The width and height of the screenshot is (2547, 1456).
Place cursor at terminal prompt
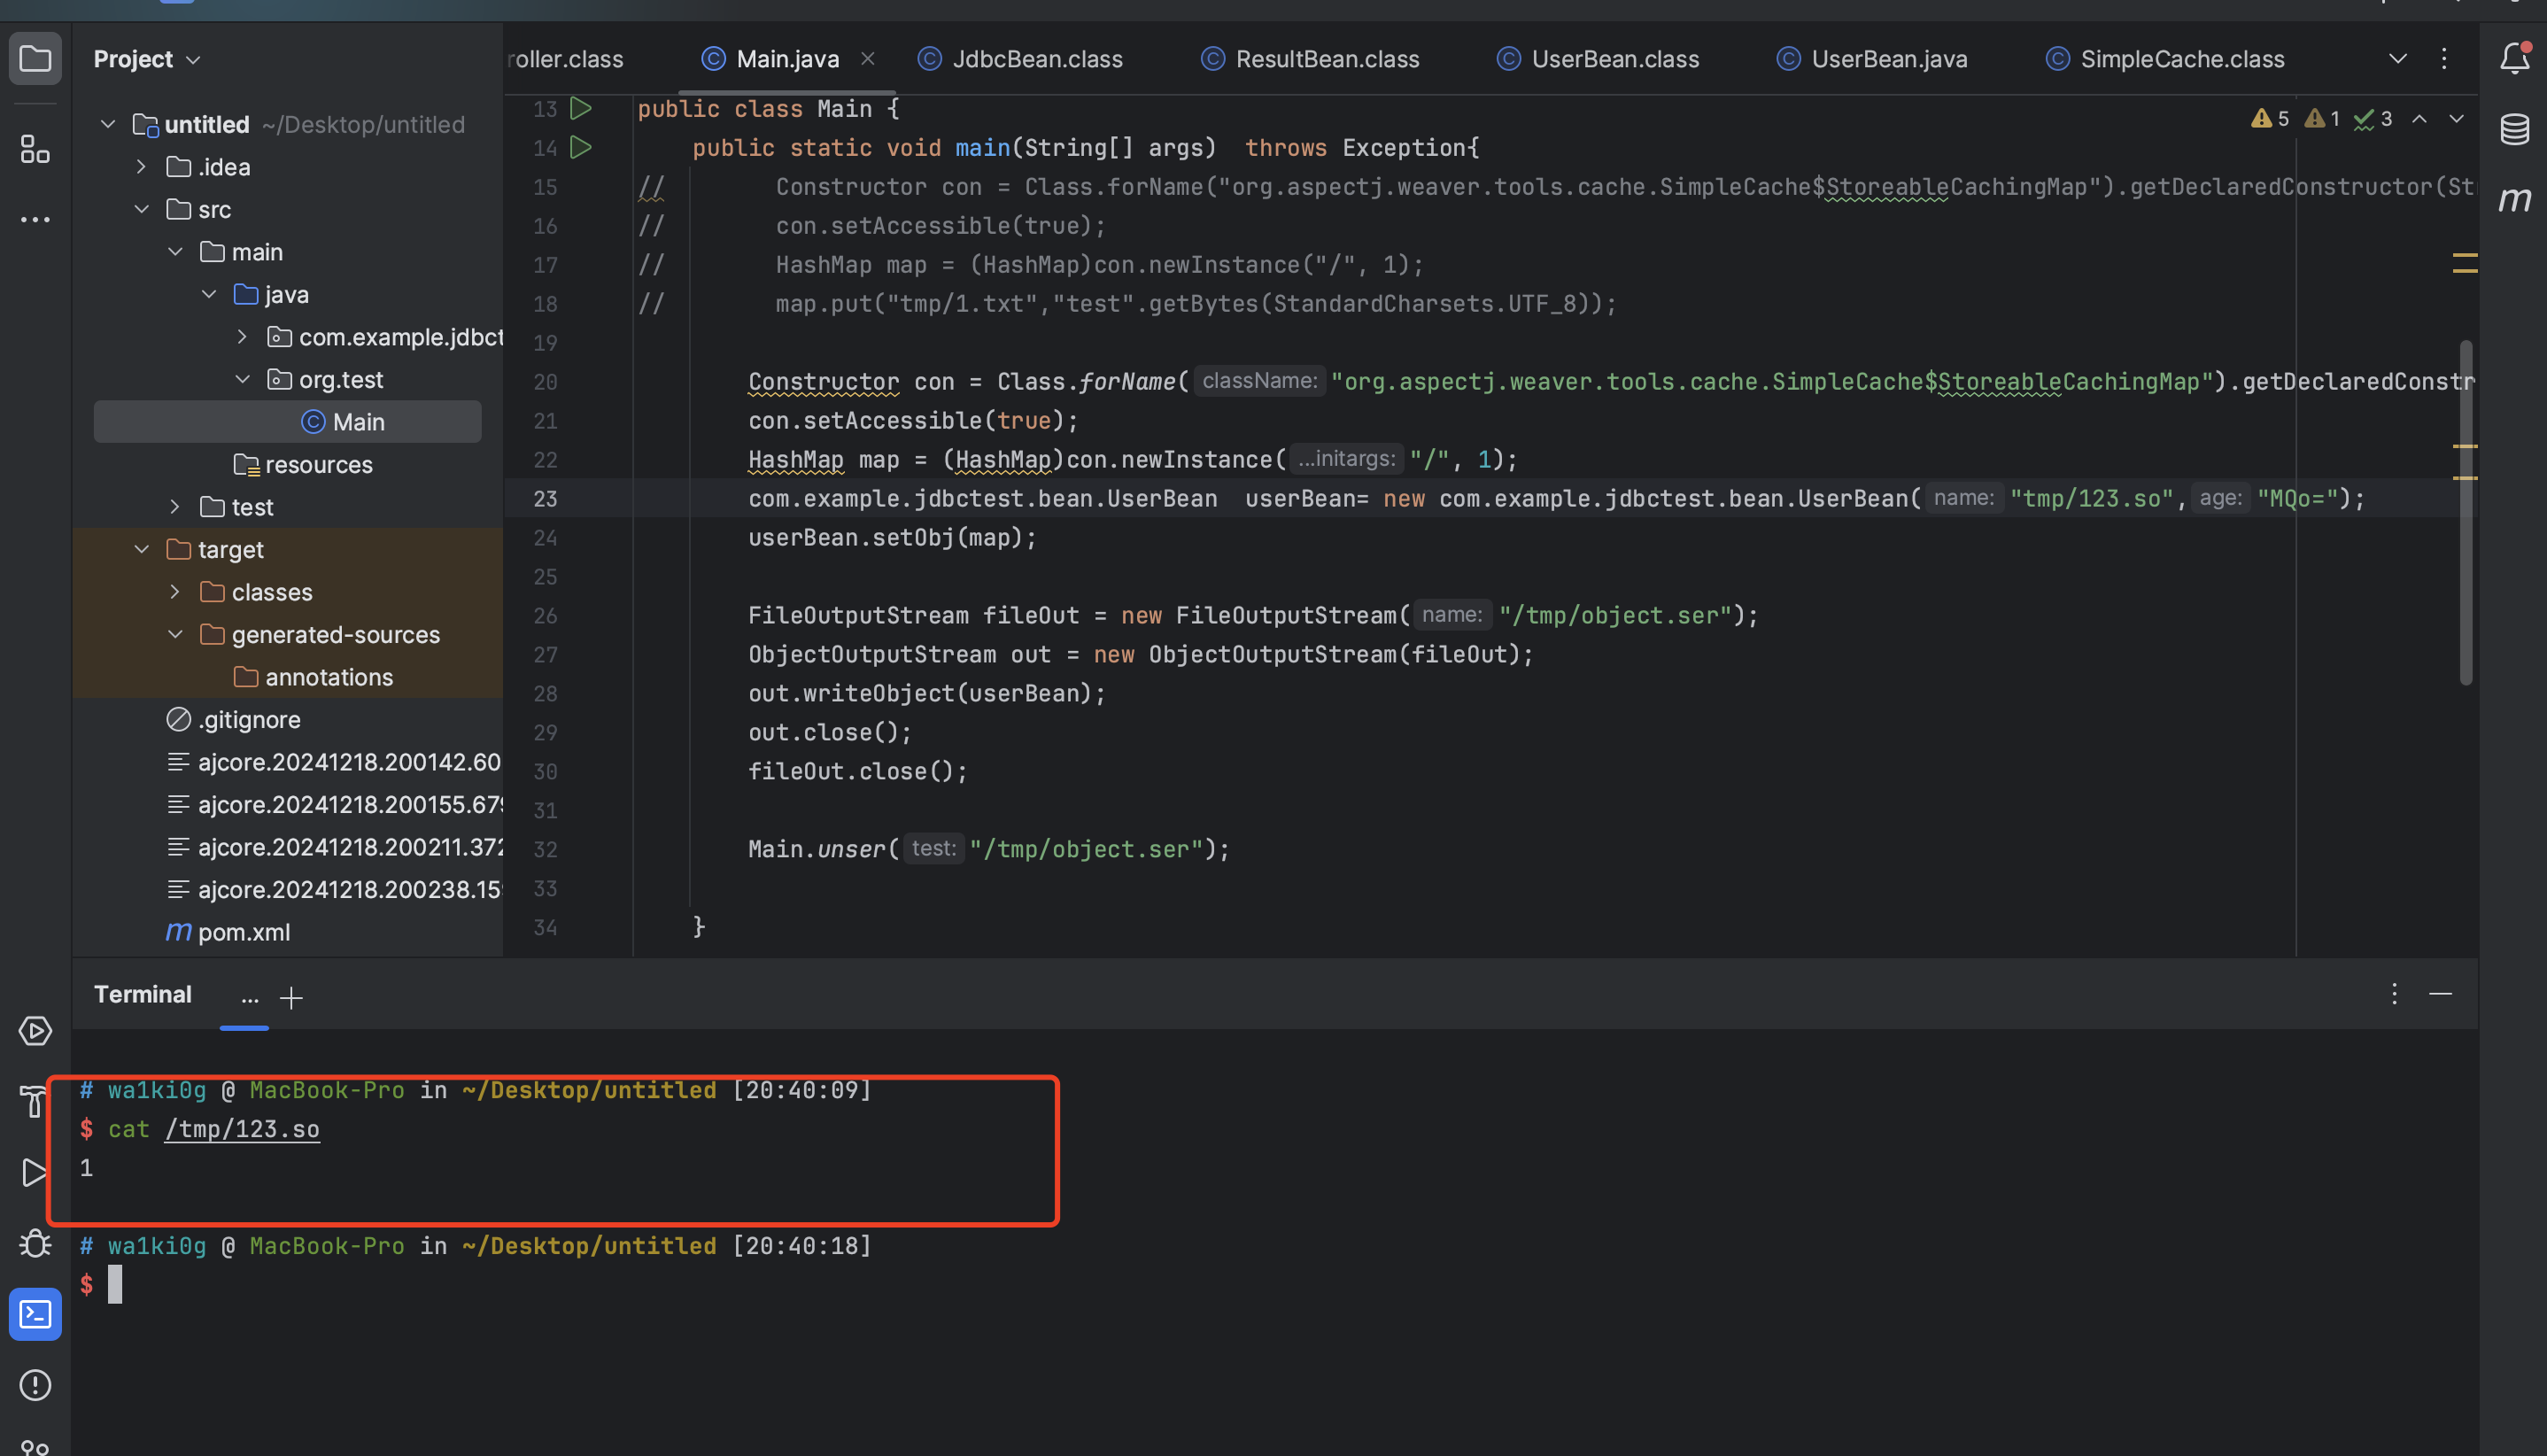click(115, 1284)
